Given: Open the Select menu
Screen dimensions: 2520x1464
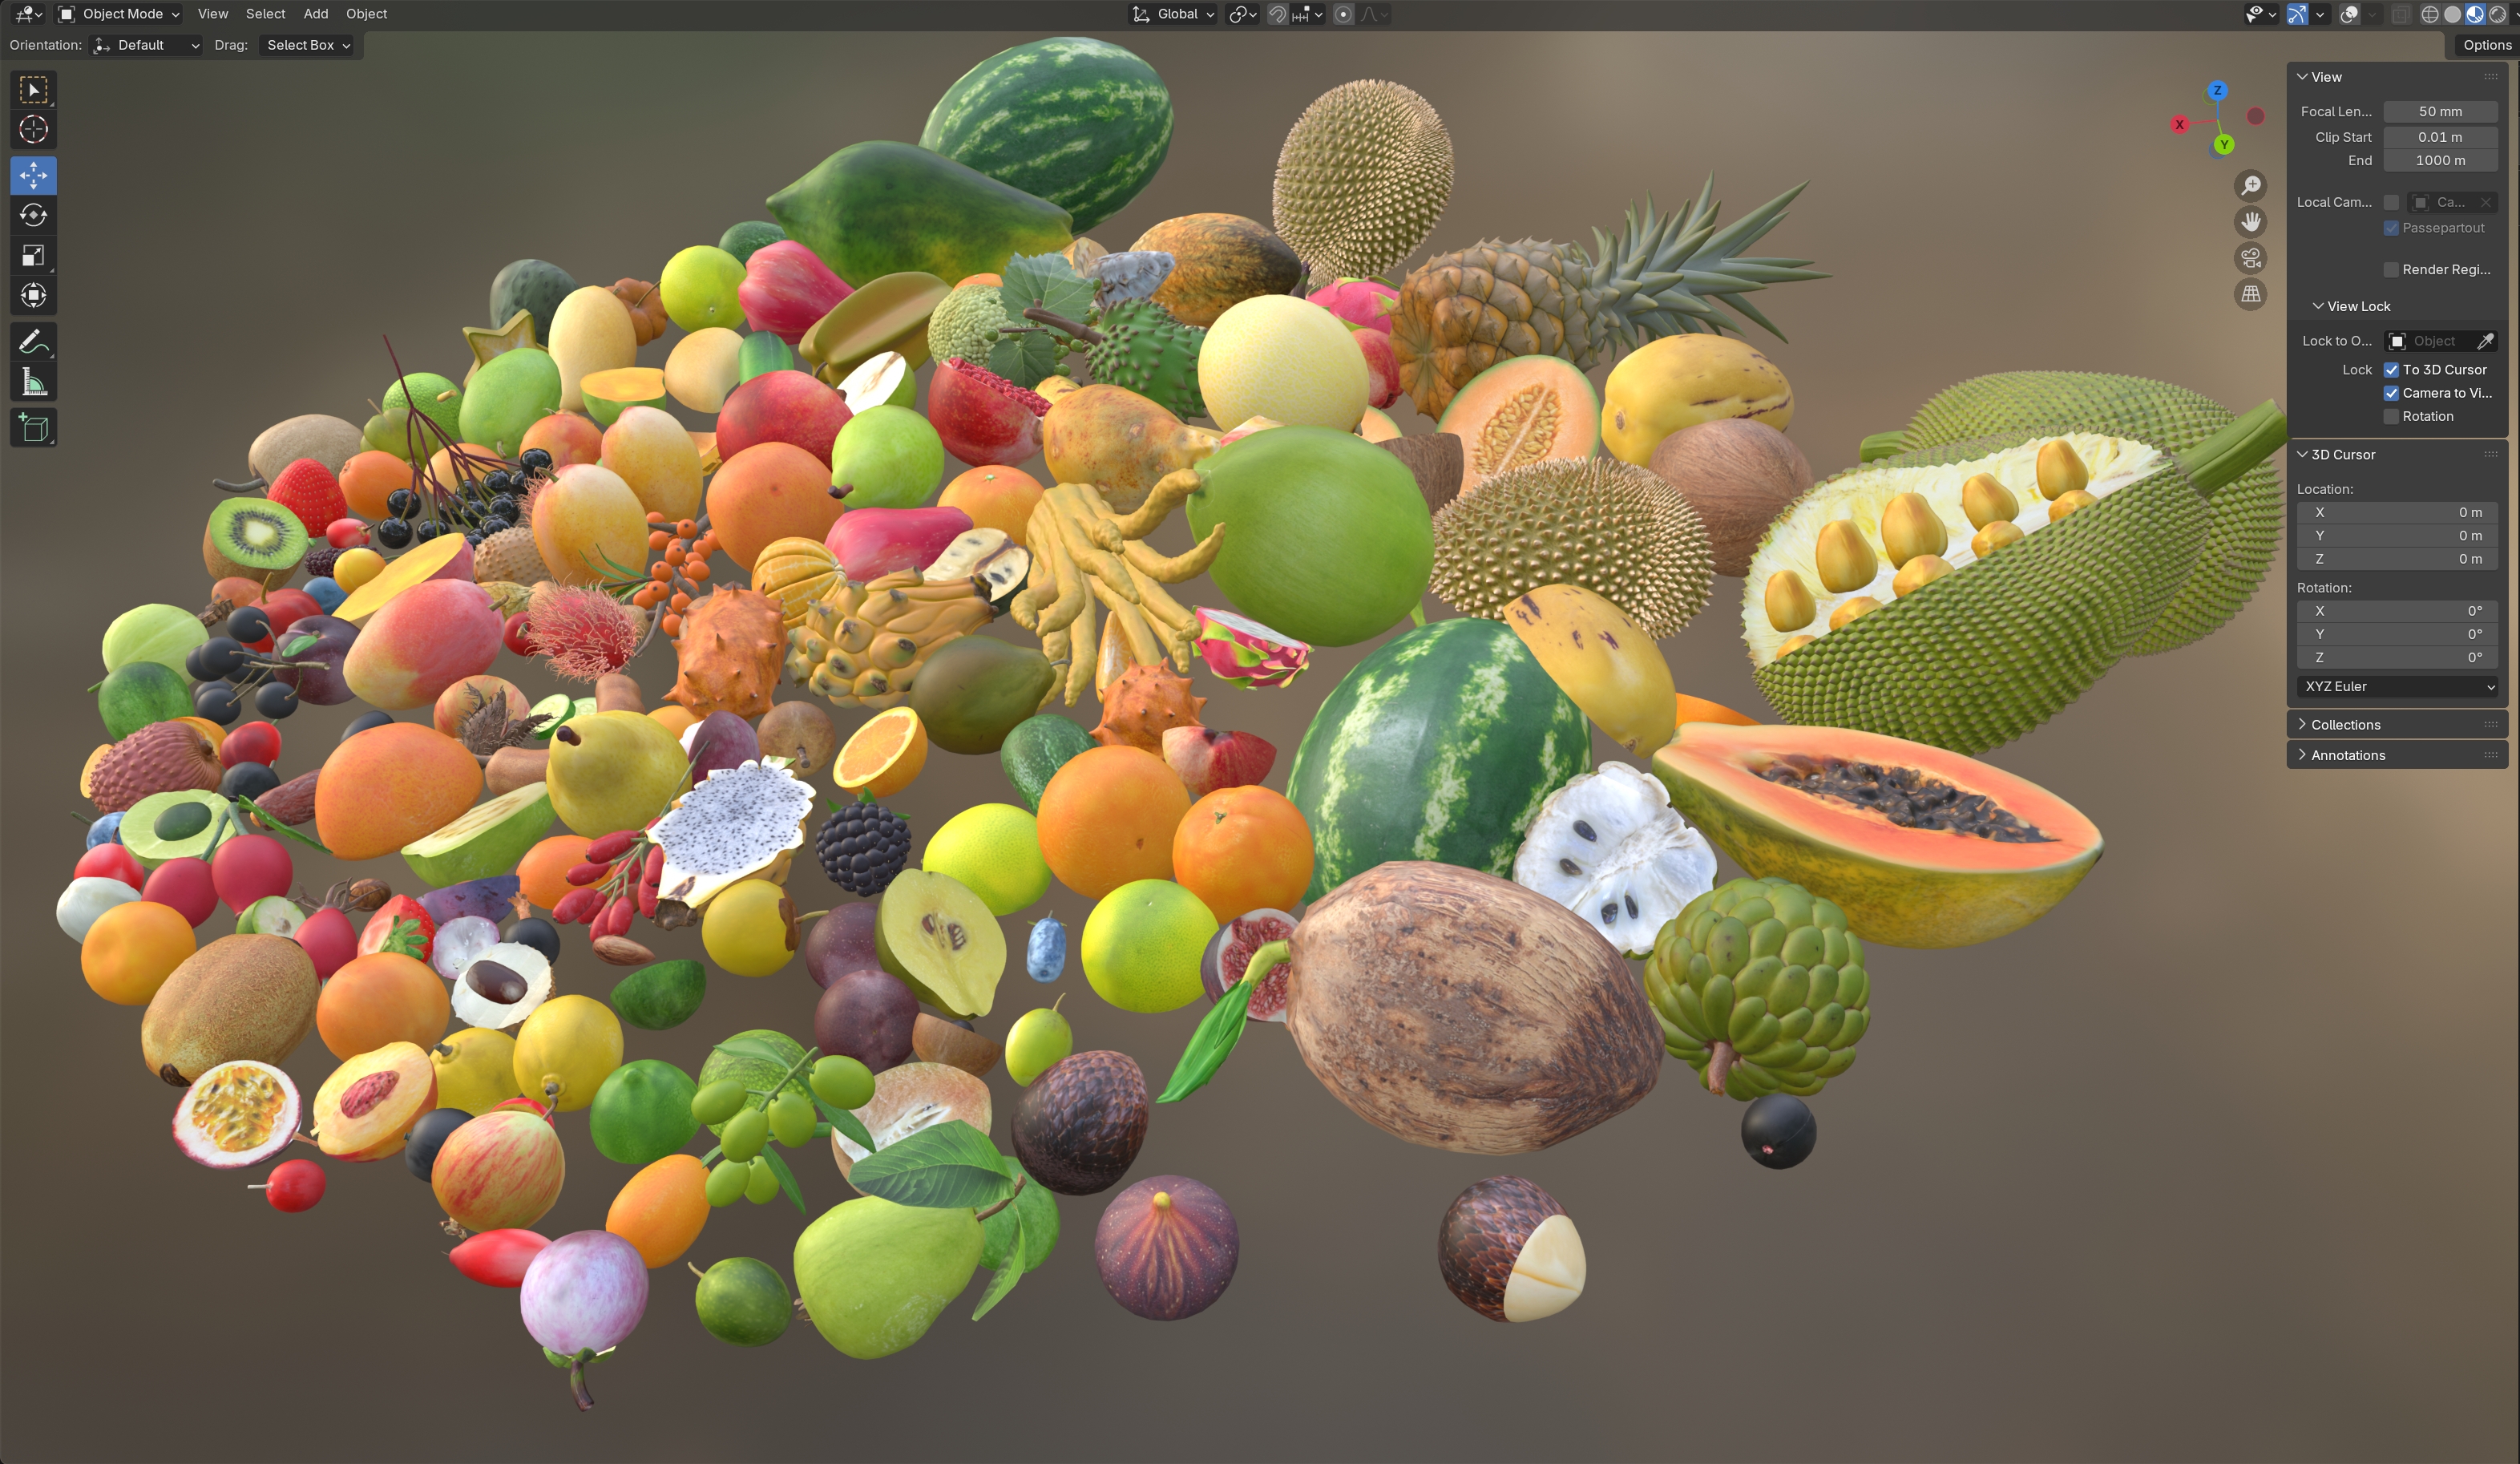Looking at the screenshot, I should 265,14.
